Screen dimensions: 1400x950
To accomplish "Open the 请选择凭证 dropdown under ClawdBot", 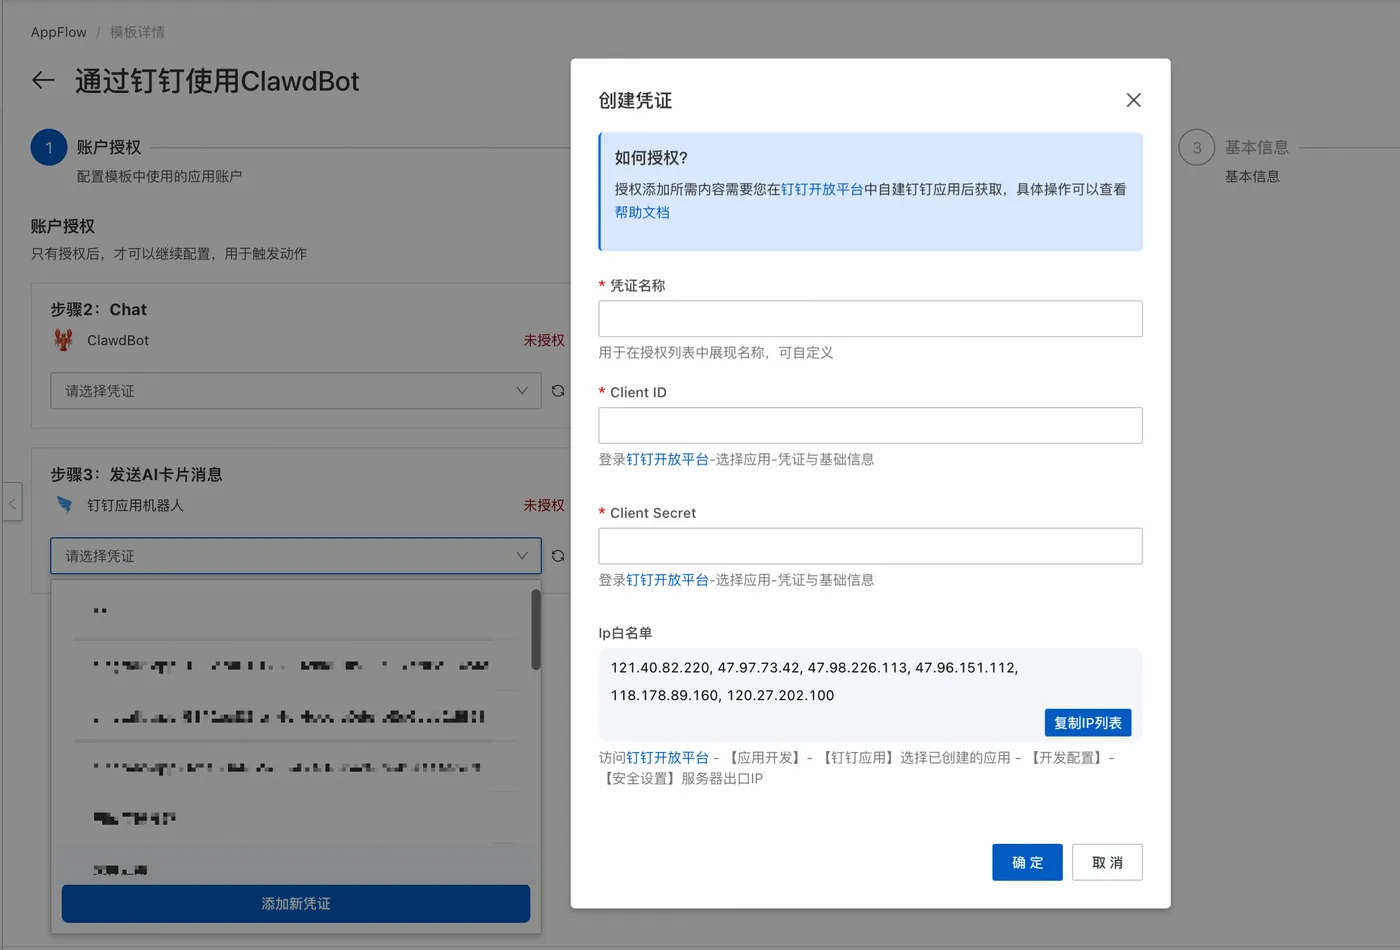I will coord(296,391).
